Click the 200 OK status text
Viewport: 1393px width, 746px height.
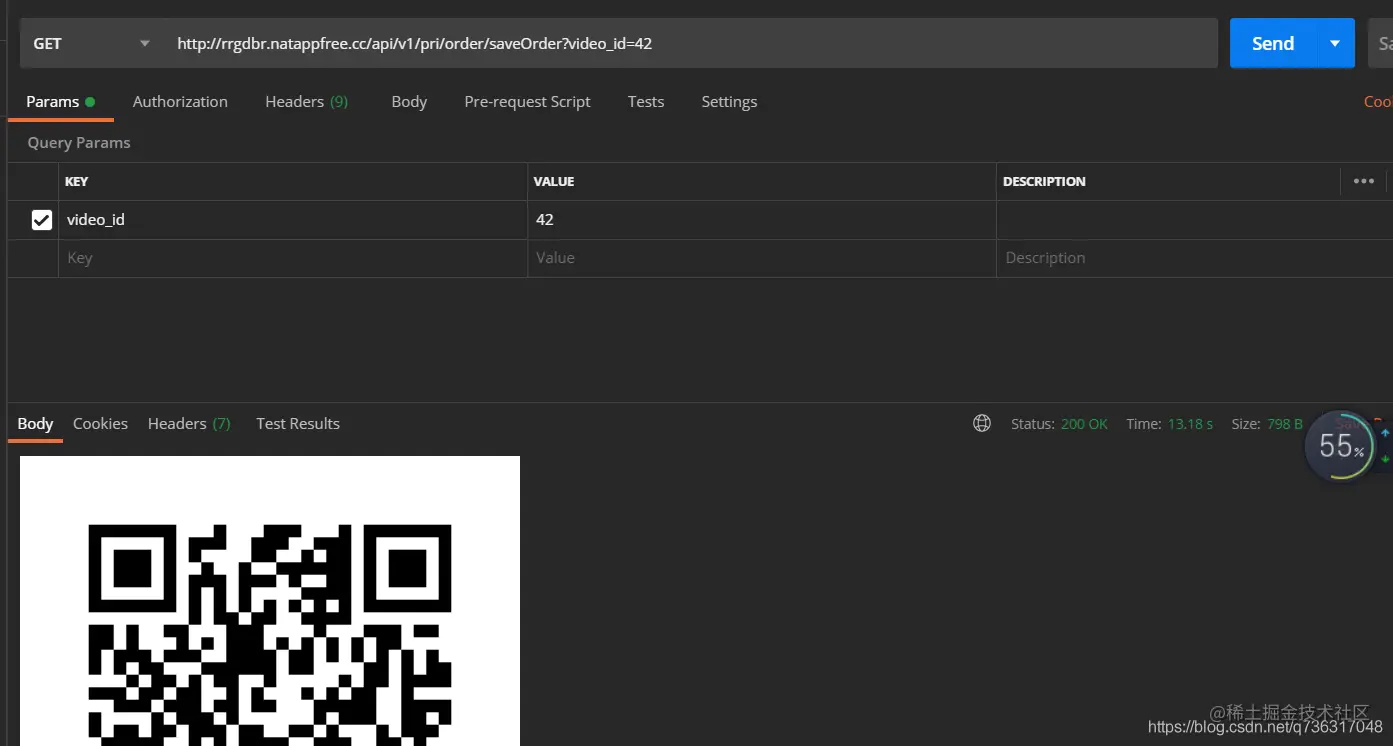pyautogui.click(x=1084, y=424)
